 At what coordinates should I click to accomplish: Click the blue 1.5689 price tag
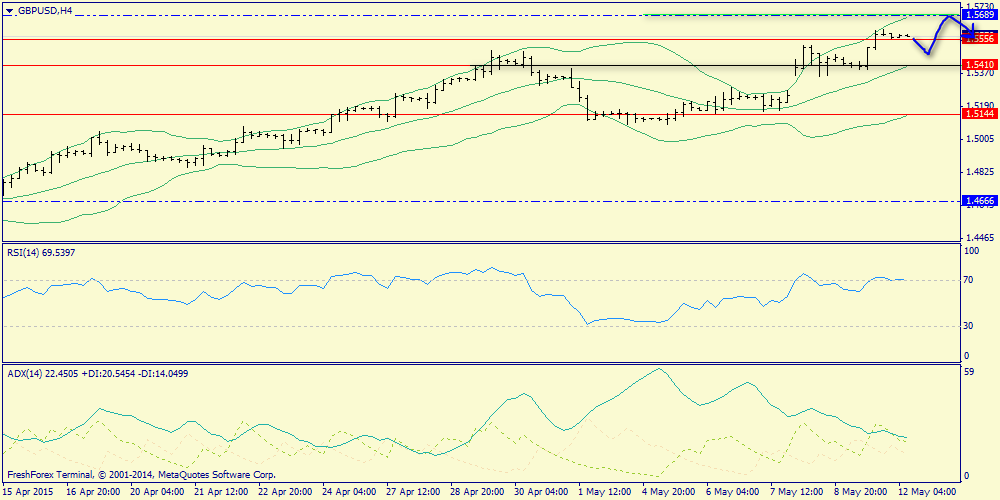(979, 14)
